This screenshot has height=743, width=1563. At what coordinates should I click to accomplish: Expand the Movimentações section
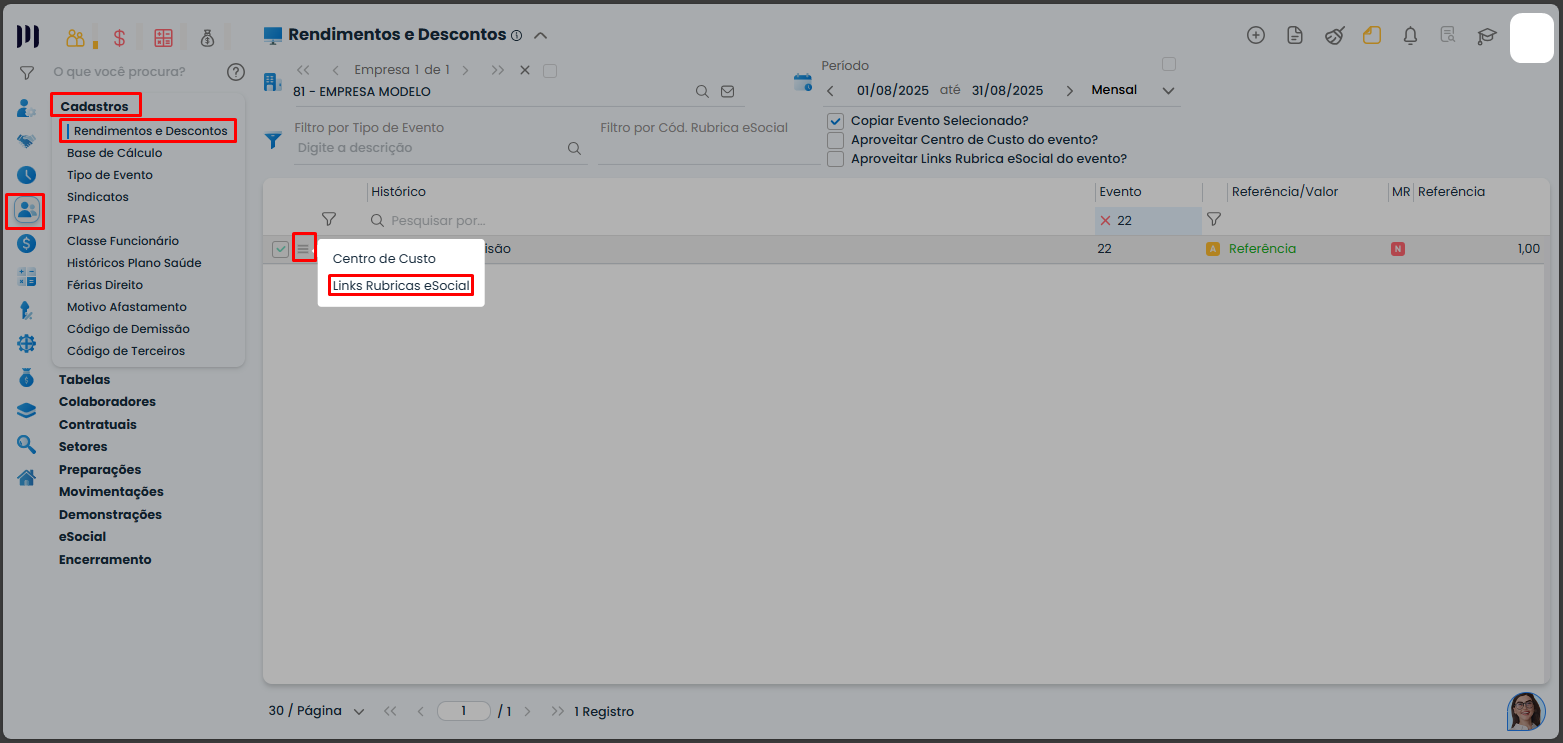coord(111,491)
